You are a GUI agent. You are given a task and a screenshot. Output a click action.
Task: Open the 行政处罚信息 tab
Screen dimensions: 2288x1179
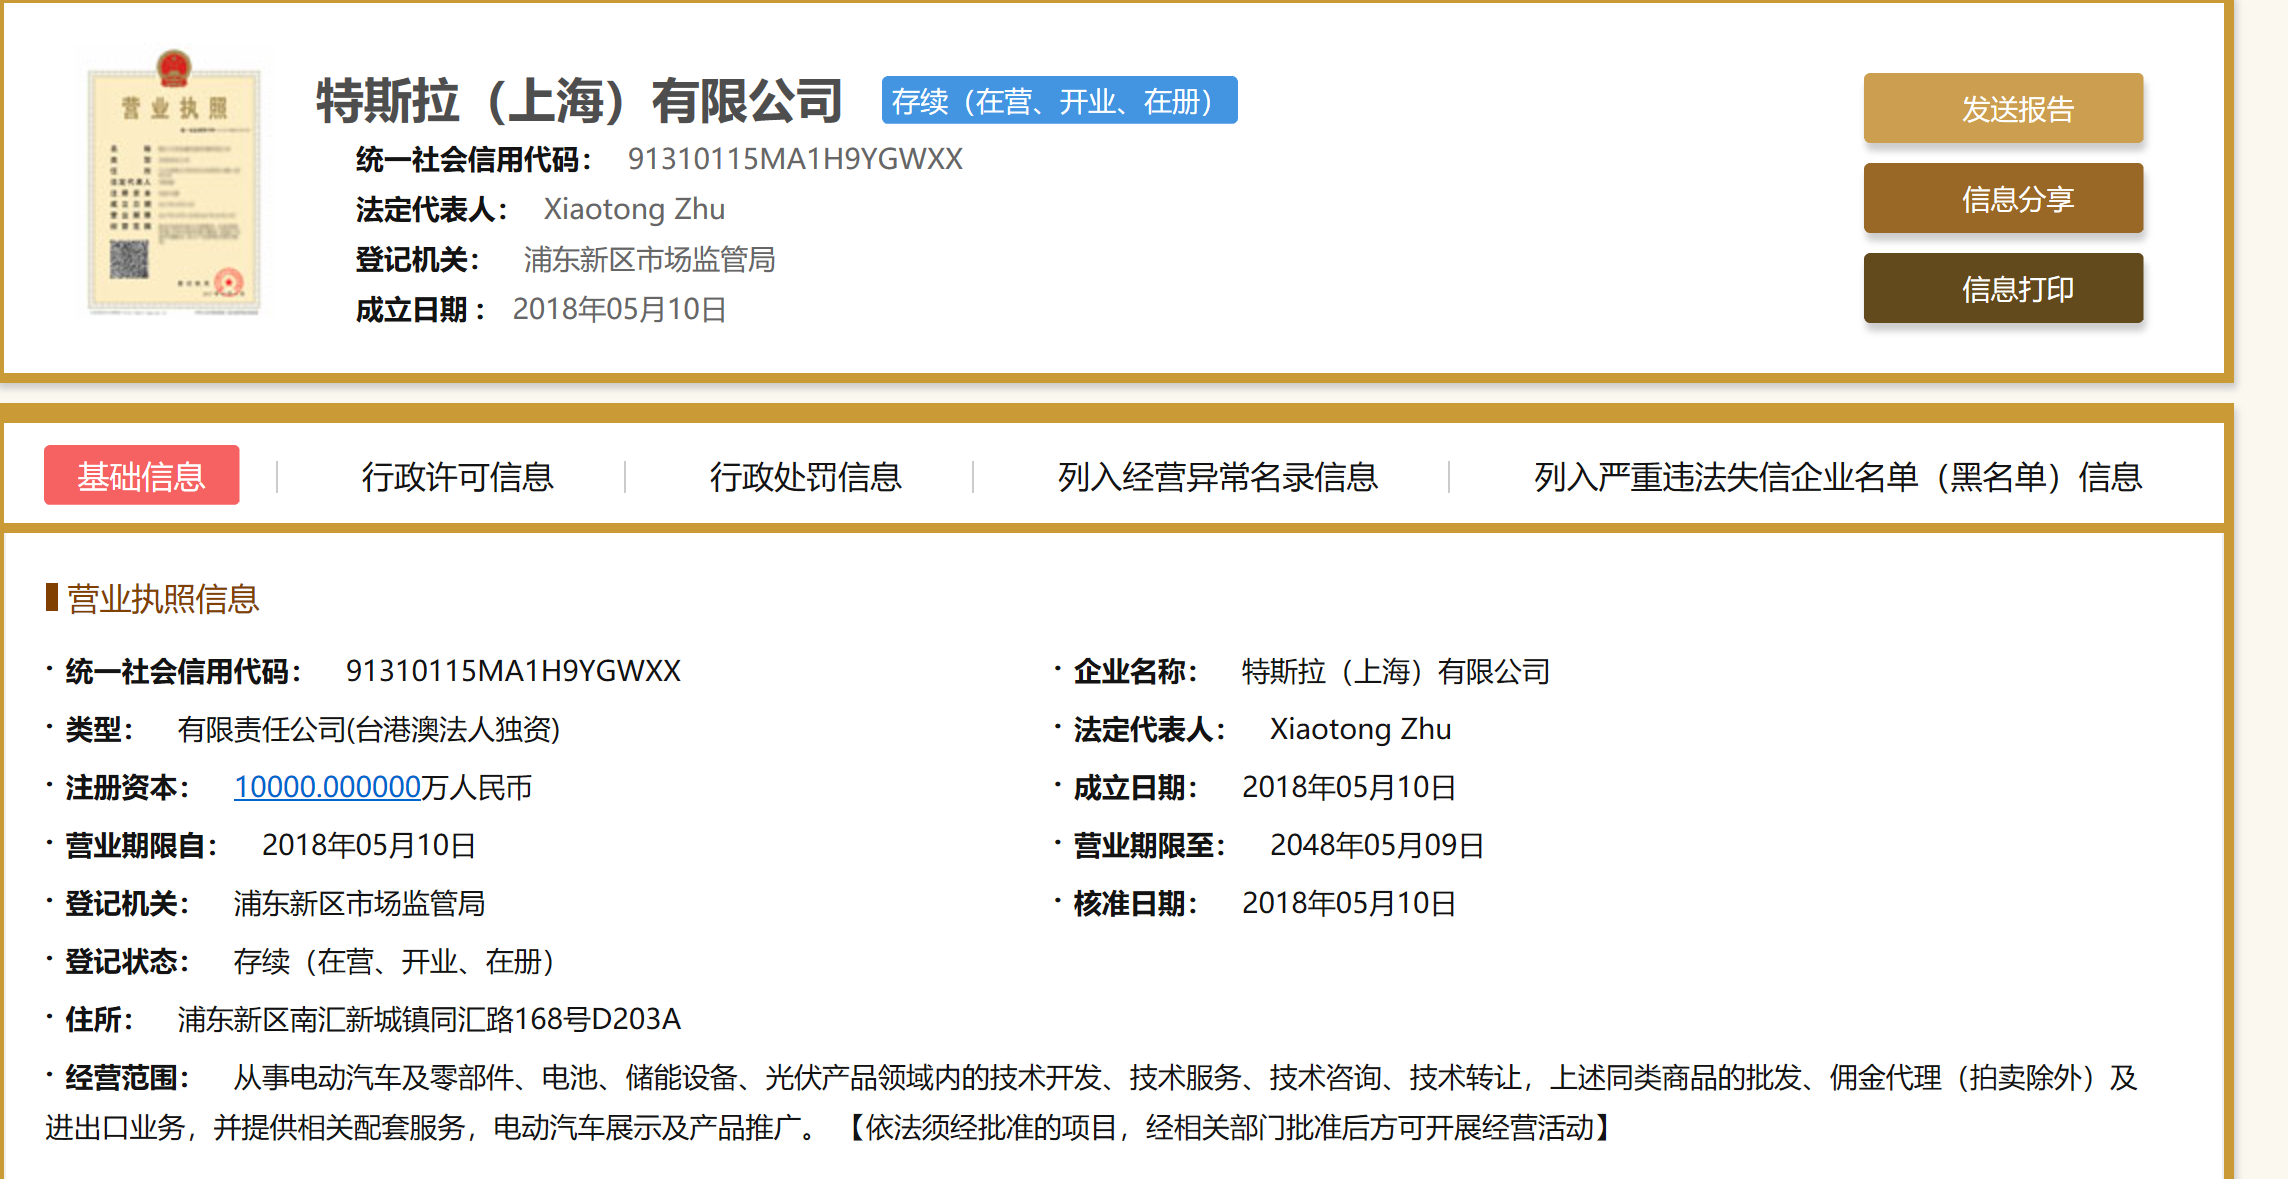click(805, 477)
